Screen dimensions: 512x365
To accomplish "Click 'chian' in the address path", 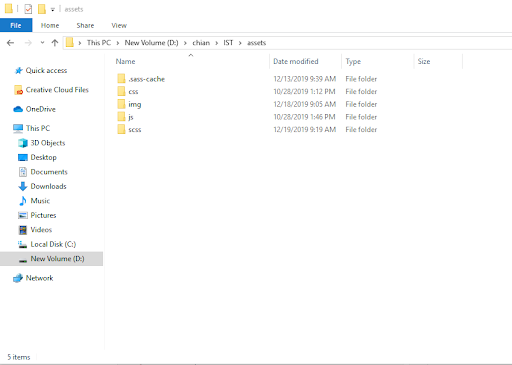I will [x=201, y=43].
